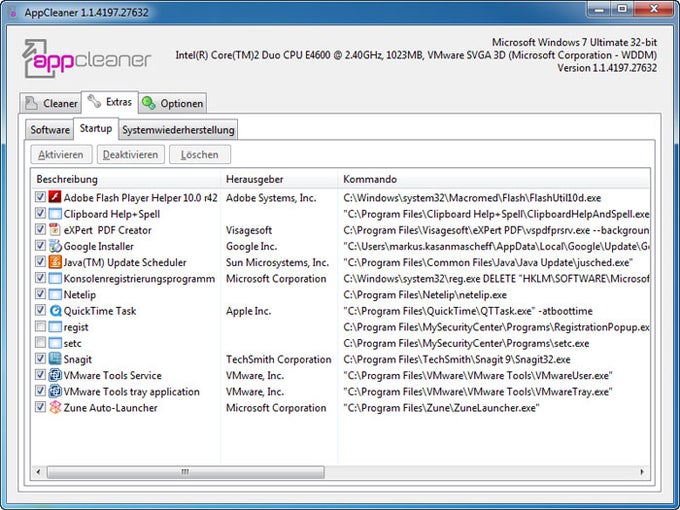Image resolution: width=680 pixels, height=510 pixels.
Task: Uncheck Adobe Flash Player Helper startup entry
Action: [x=40, y=197]
